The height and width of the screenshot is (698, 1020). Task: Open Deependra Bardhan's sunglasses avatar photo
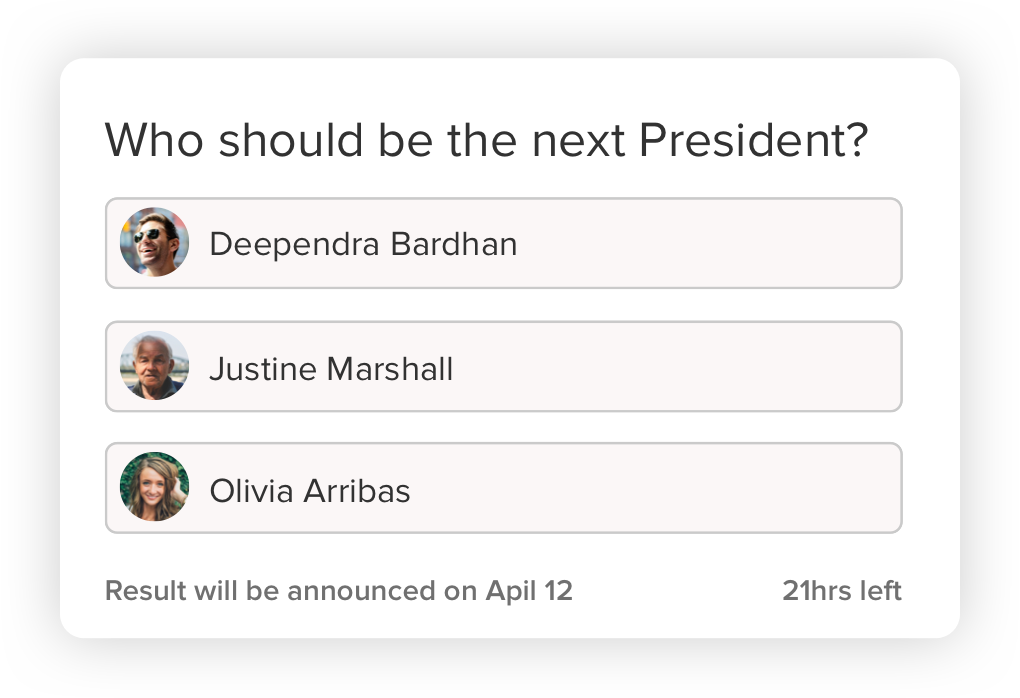[x=154, y=243]
